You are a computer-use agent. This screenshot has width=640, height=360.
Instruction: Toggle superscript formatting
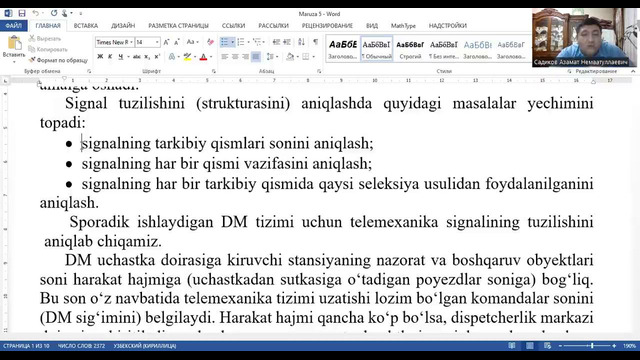157,57
